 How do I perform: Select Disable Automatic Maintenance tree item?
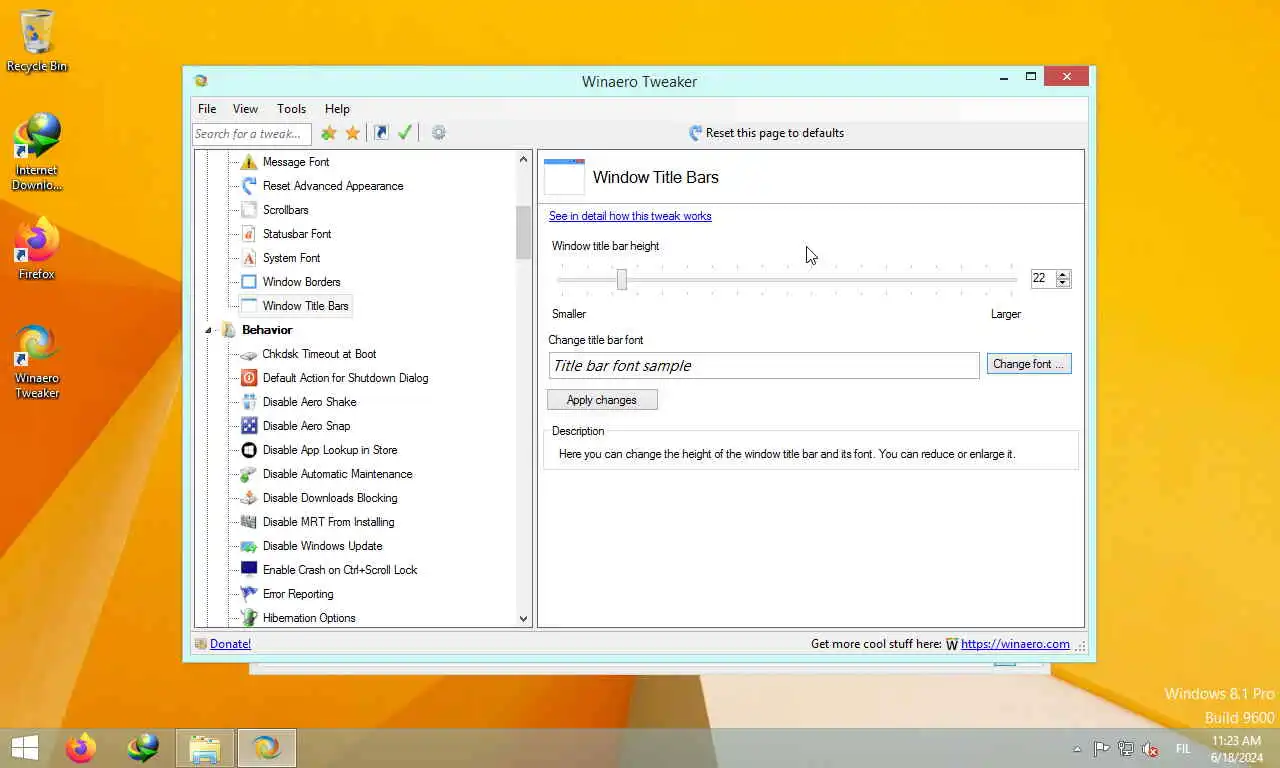tap(337, 474)
